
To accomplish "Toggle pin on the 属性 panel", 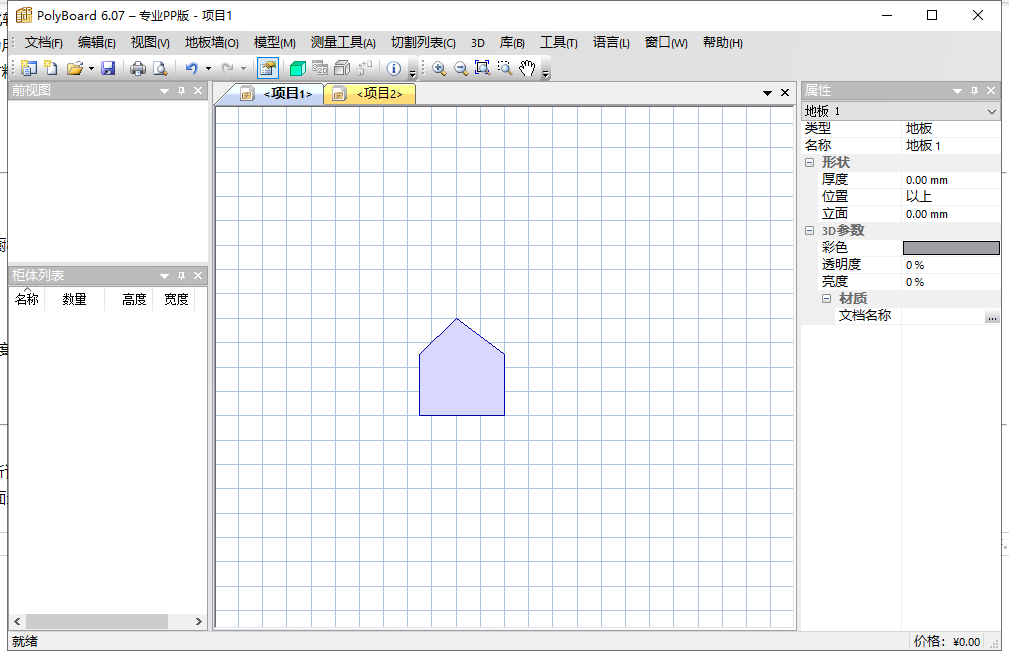I will click(974, 91).
